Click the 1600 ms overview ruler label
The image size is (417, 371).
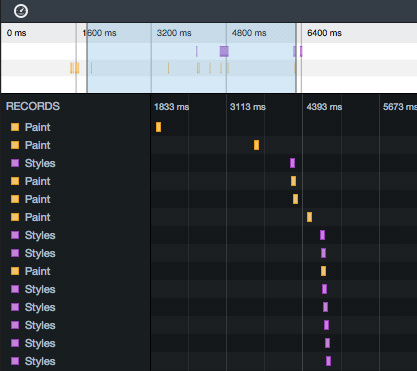tap(99, 33)
